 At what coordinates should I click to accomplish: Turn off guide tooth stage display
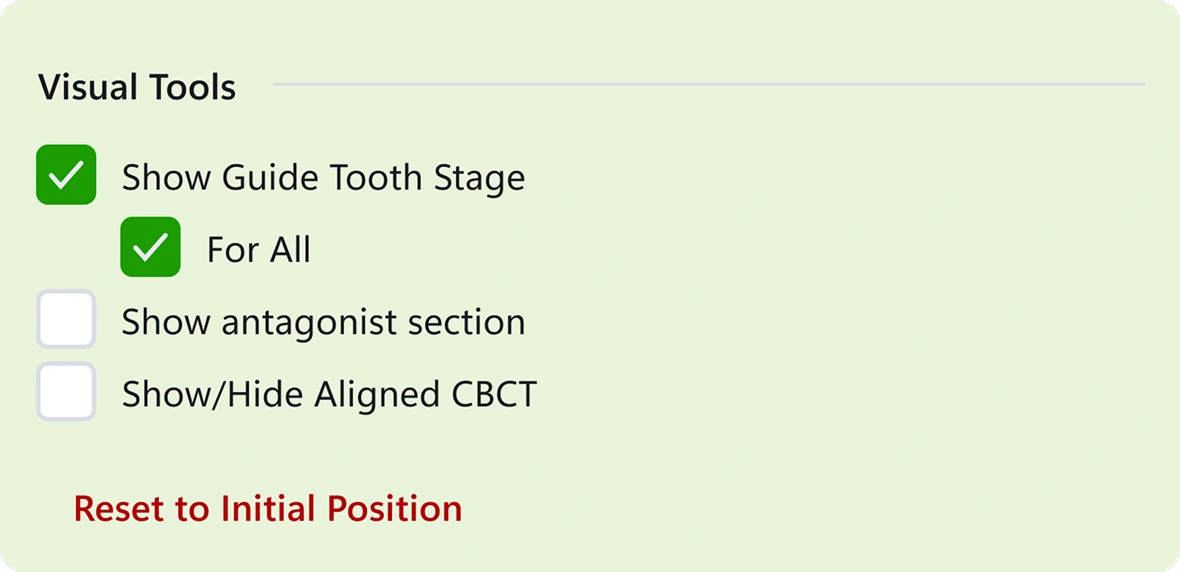pos(66,175)
